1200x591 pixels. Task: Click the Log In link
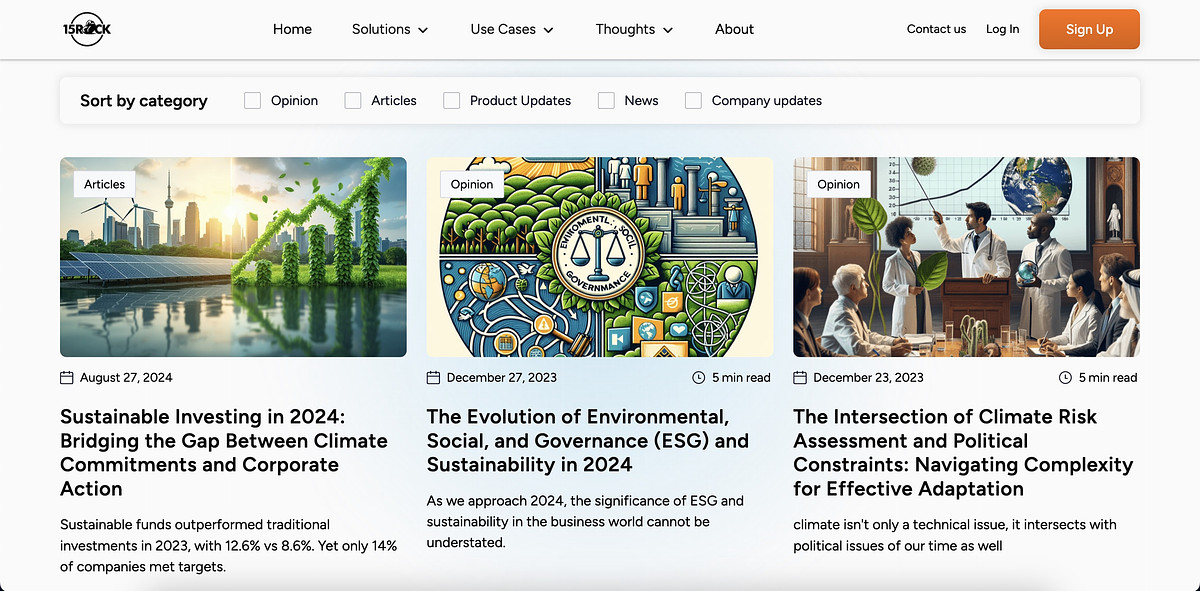coord(1002,29)
